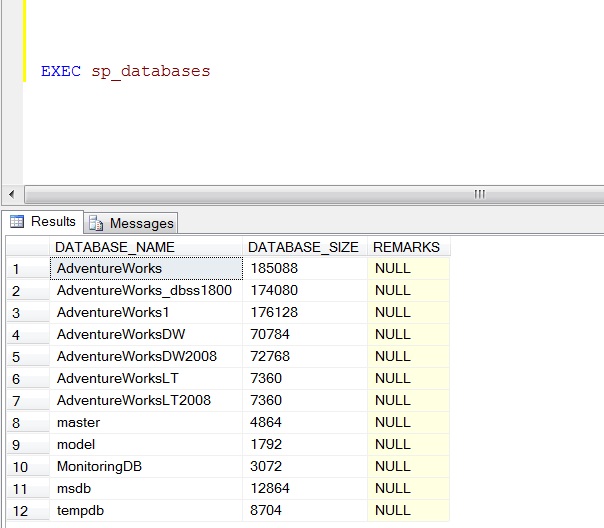The width and height of the screenshot is (604, 528).
Task: Select the master database cell
Action: click(x=146, y=422)
